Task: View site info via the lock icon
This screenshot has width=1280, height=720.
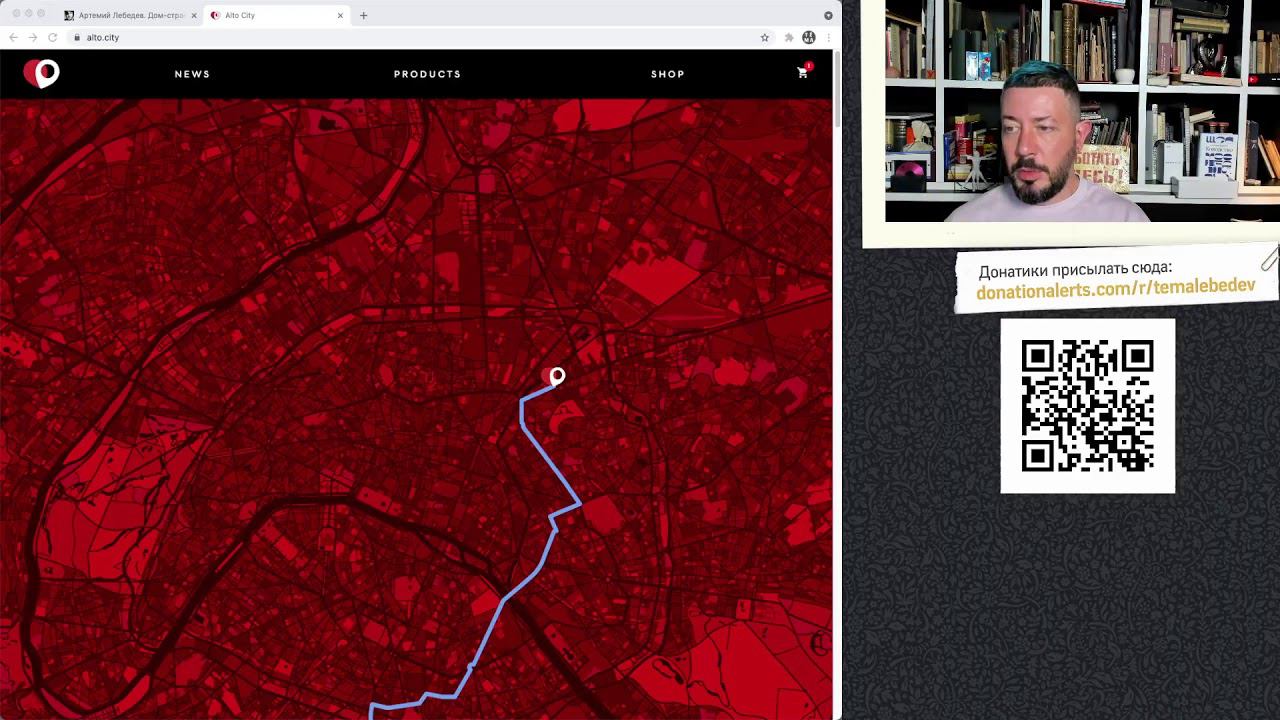Action: (76, 37)
